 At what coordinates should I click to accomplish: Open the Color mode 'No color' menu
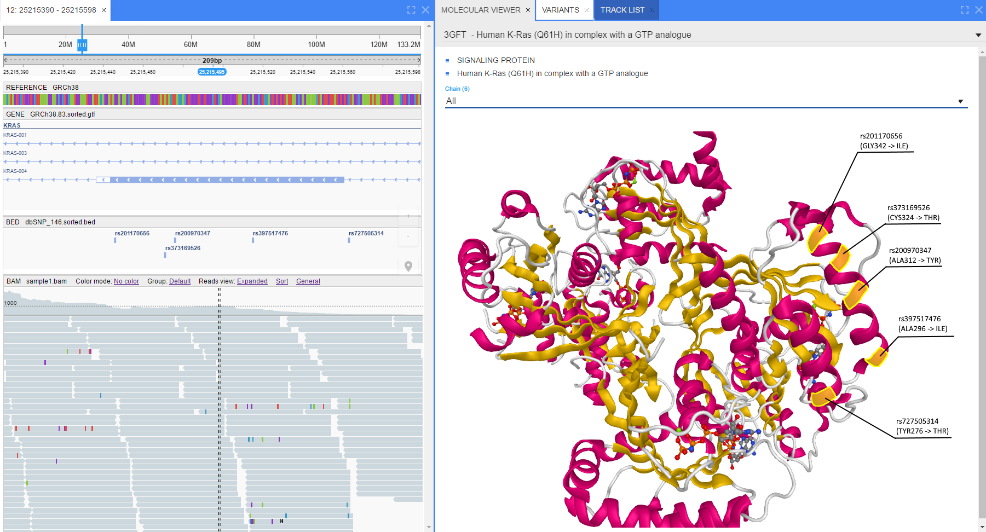click(x=125, y=281)
